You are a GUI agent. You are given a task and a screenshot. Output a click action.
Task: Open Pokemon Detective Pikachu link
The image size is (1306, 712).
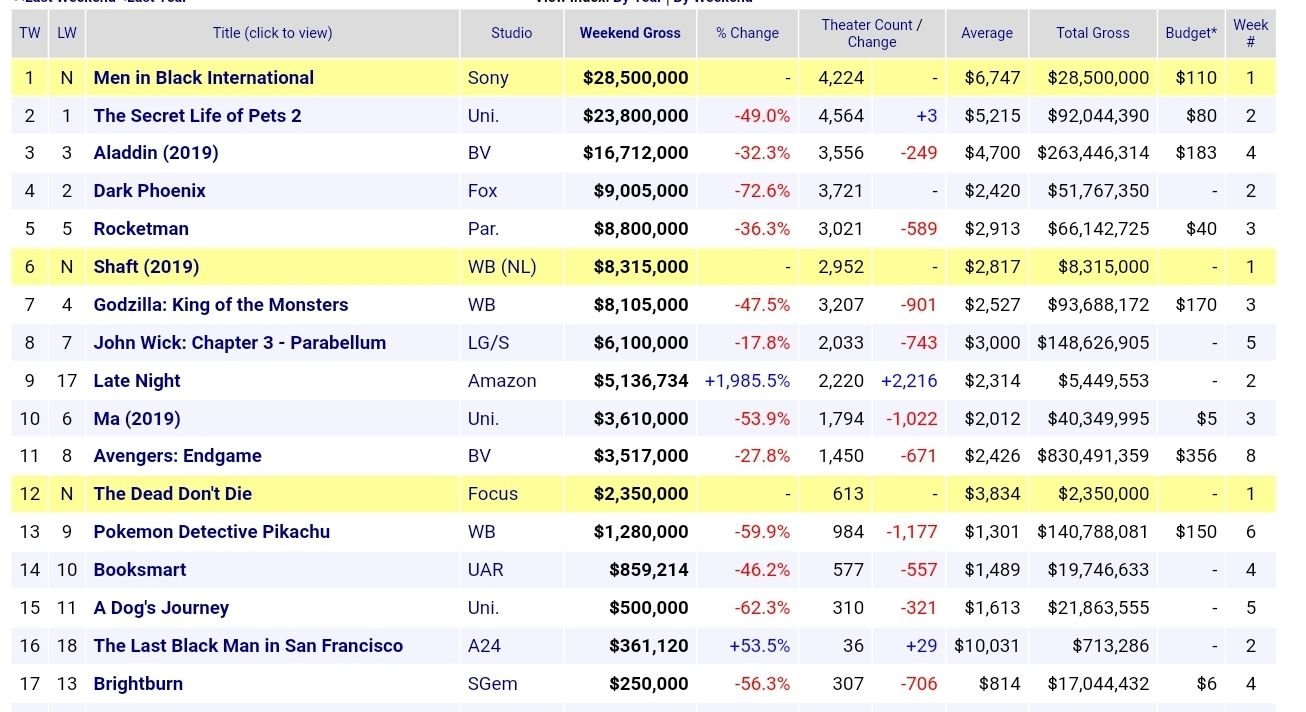tap(212, 532)
